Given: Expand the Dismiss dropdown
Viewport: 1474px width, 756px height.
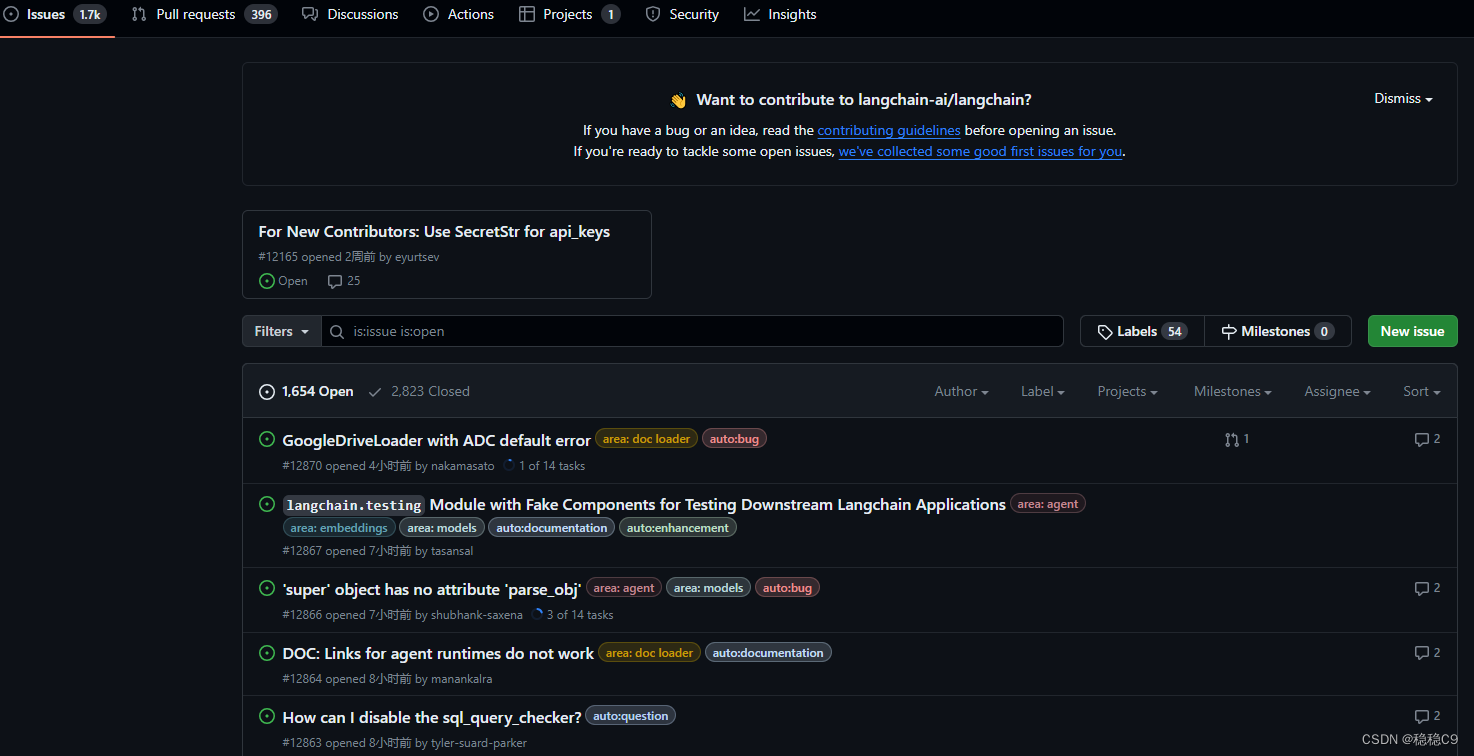Looking at the screenshot, I should [x=1403, y=99].
